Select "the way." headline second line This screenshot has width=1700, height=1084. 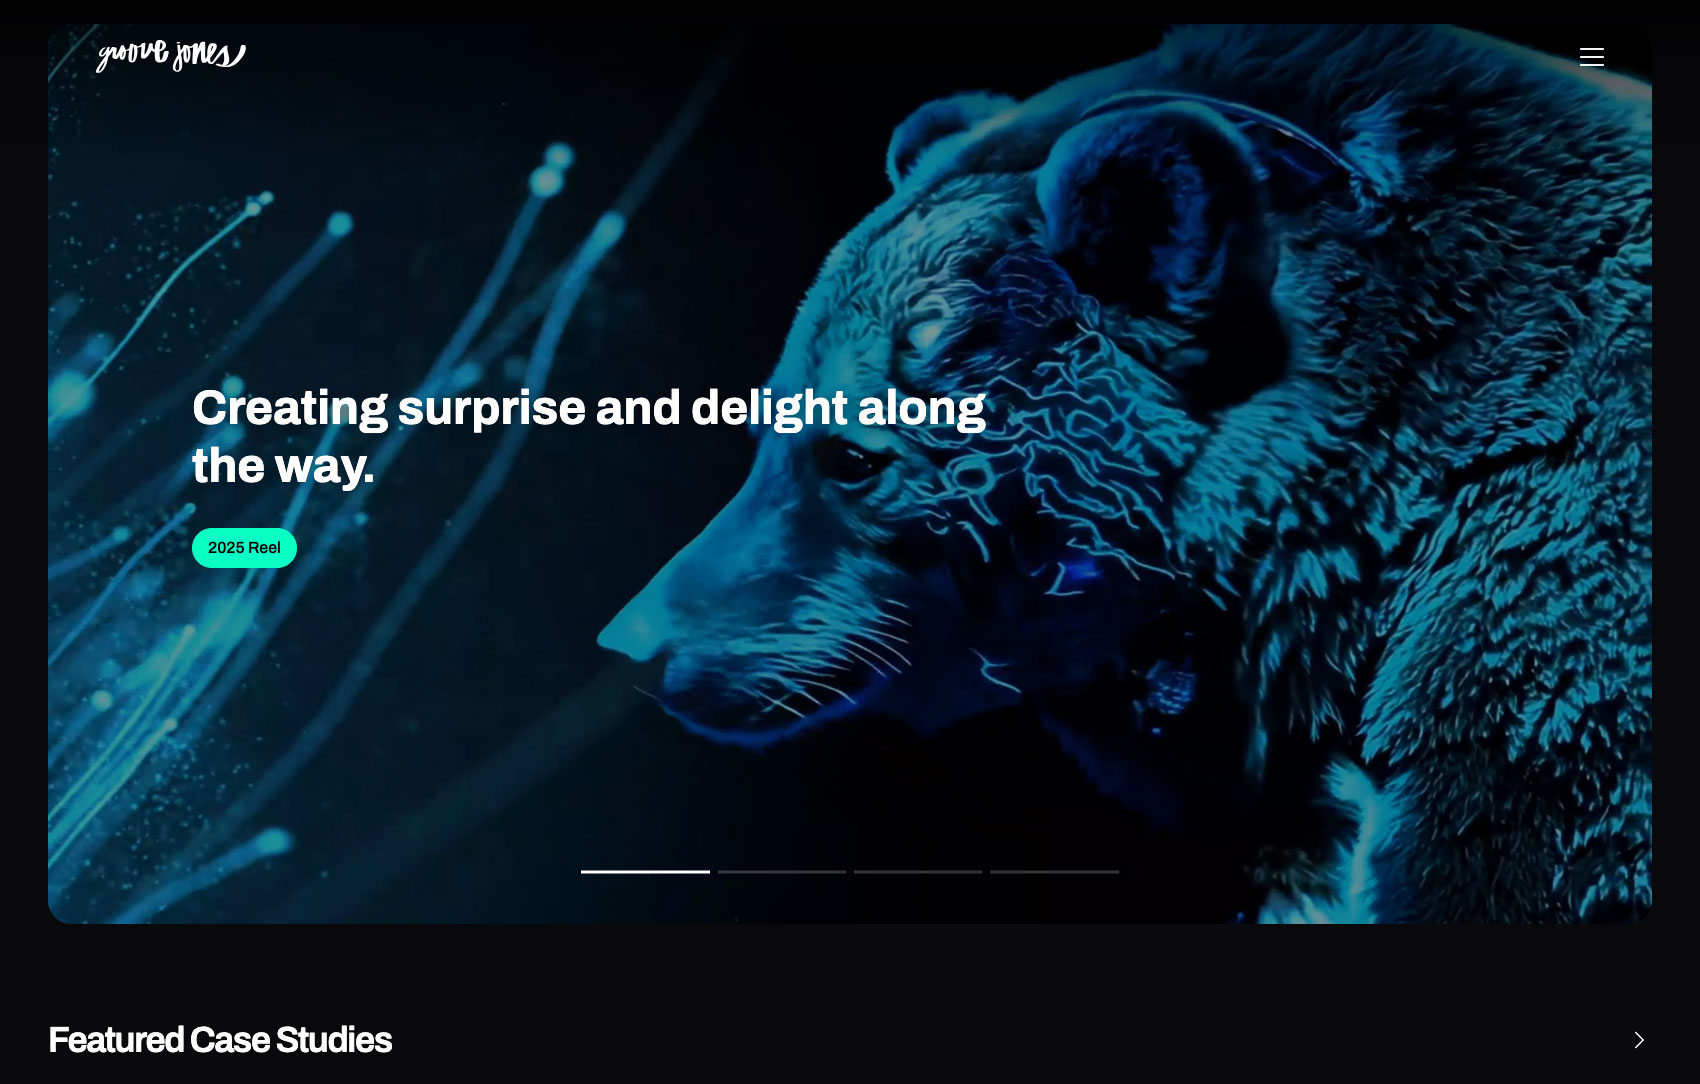coord(283,466)
